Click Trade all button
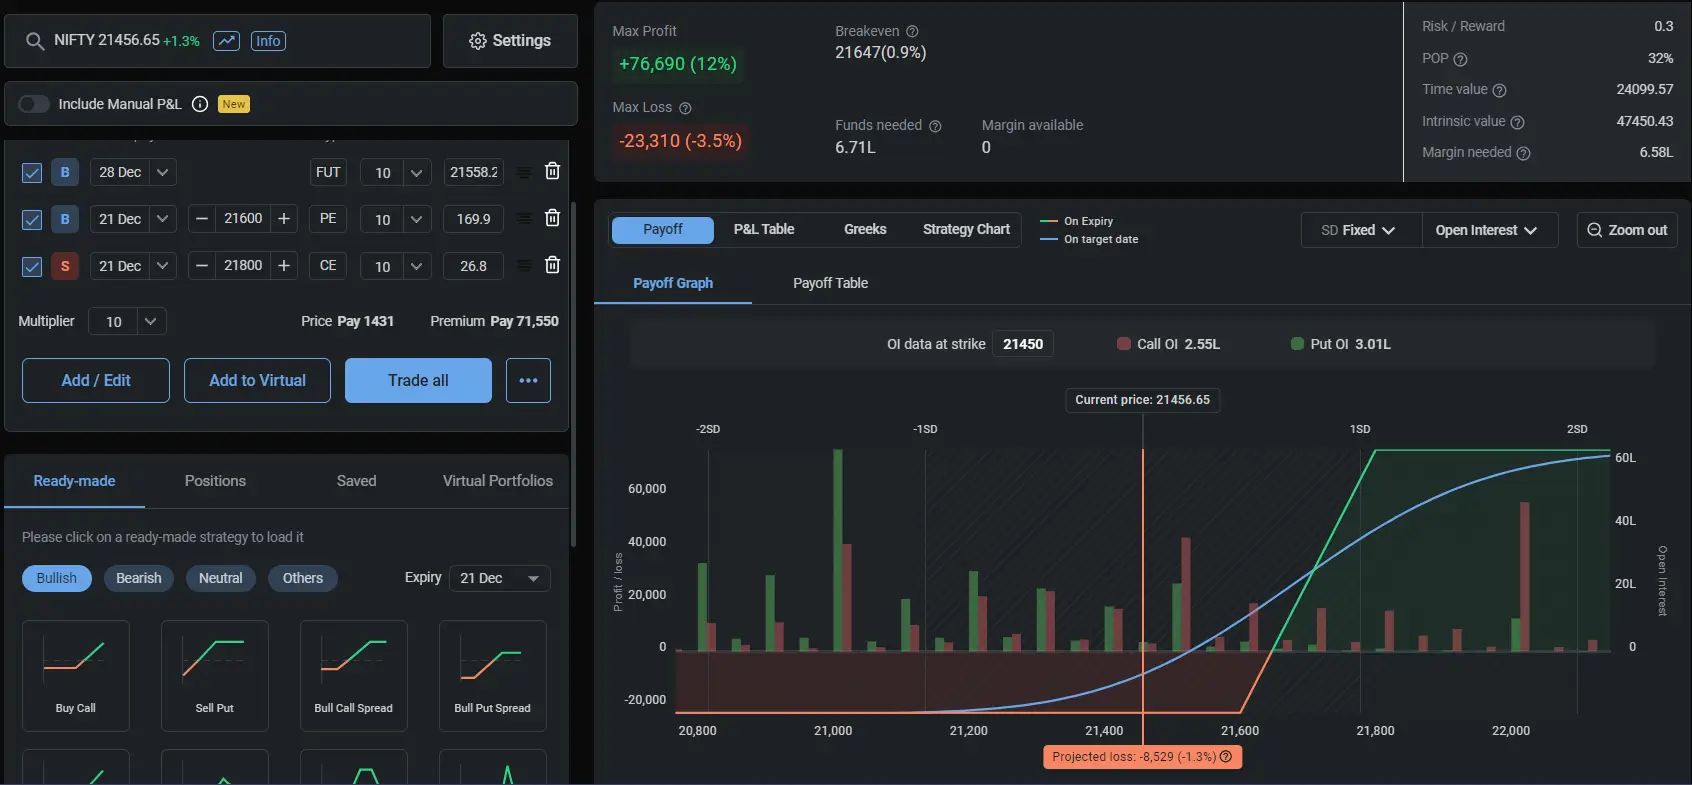This screenshot has width=1692, height=785. pos(418,381)
